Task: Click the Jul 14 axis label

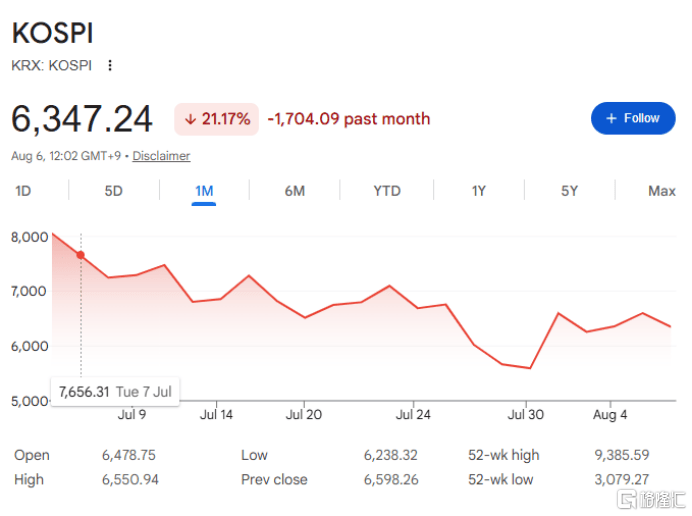Action: click(x=216, y=415)
